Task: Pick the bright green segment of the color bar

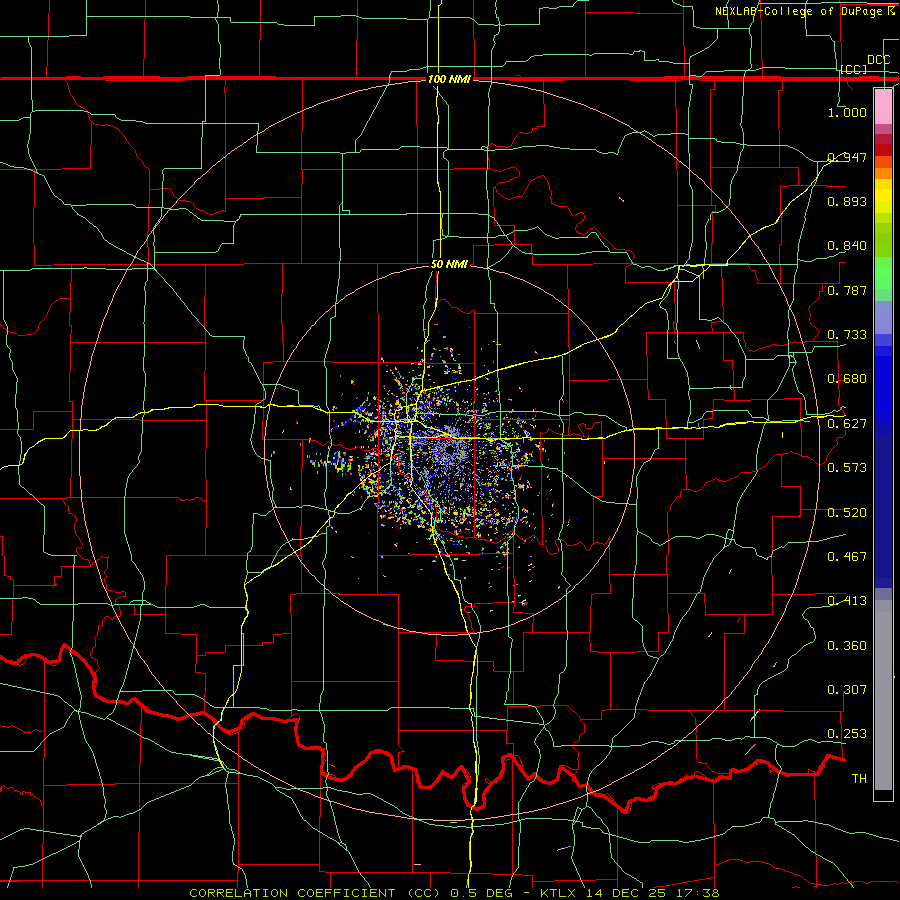Action: (x=883, y=273)
